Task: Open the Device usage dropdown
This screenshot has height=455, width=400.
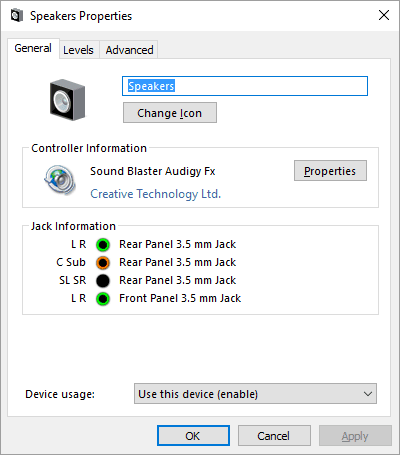Action: click(255, 394)
